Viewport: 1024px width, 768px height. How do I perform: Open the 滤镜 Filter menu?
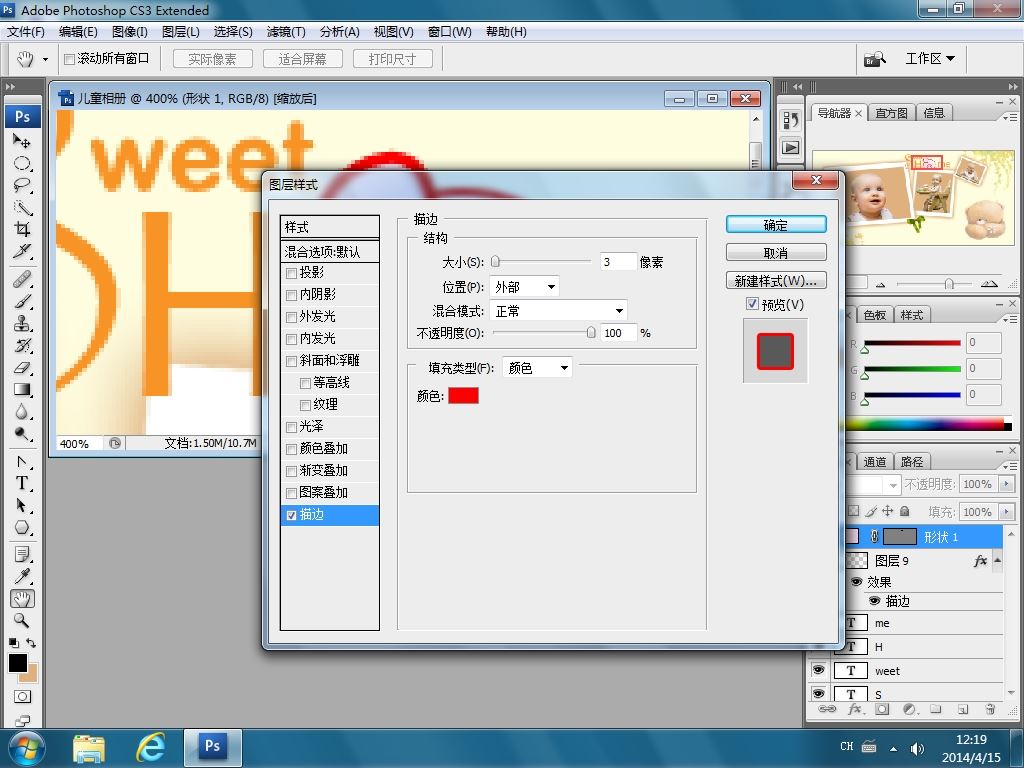click(x=286, y=32)
